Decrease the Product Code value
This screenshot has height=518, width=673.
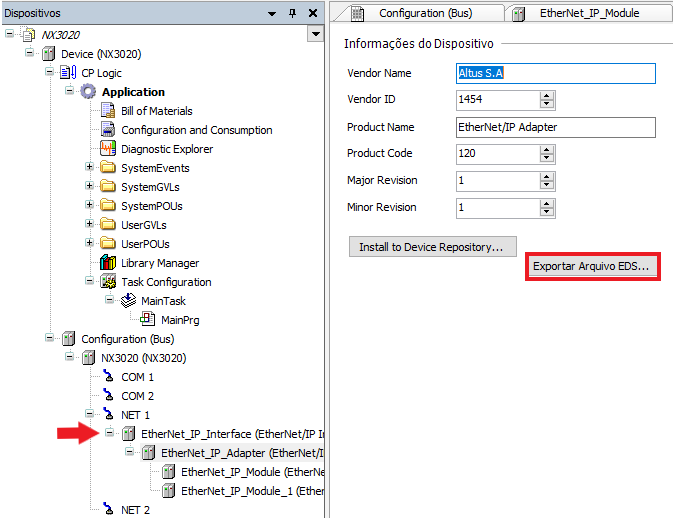547,158
